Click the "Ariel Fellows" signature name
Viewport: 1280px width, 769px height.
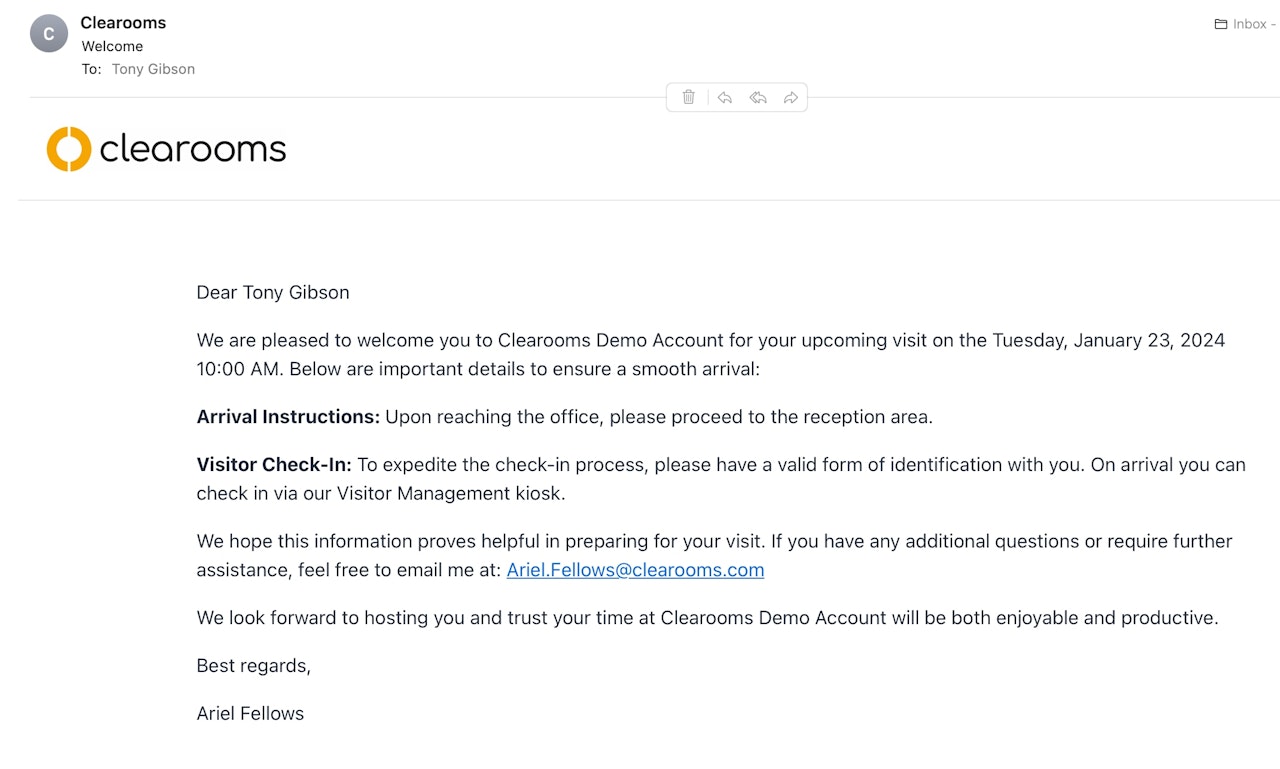click(250, 713)
